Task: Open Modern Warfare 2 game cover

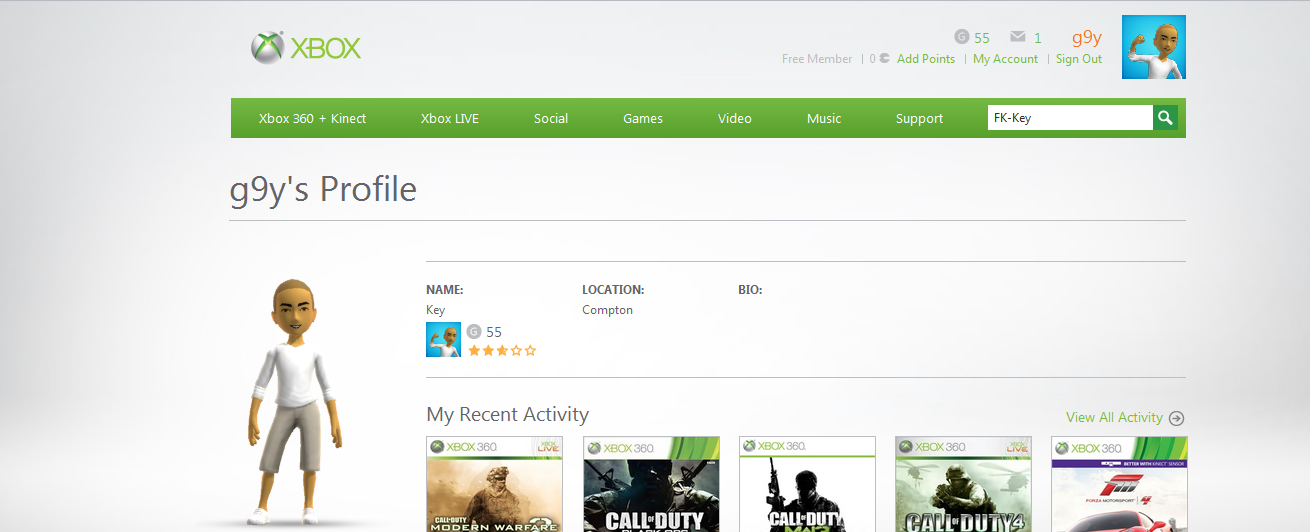Action: point(494,484)
